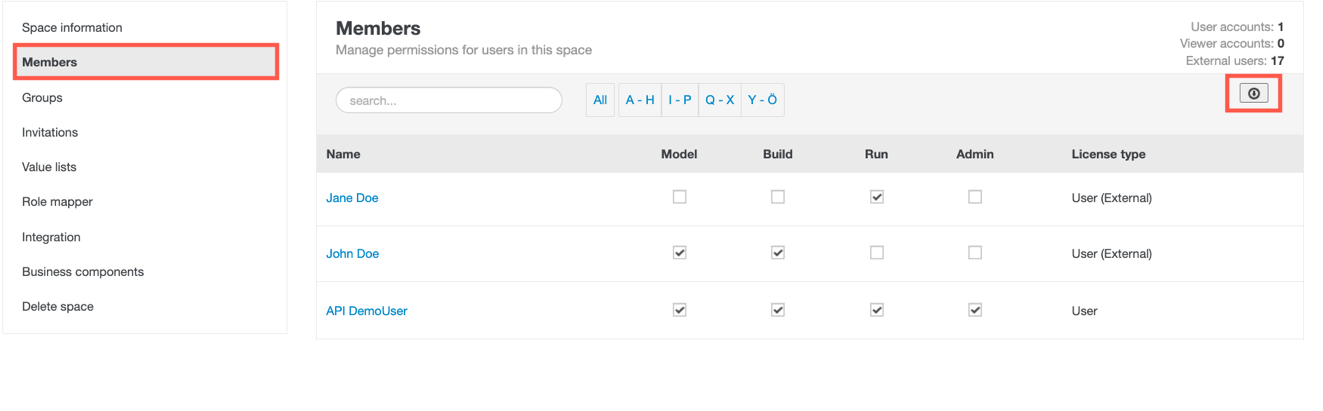The width and height of the screenshot is (1323, 411).
Task: Open Jane Doe's member profile
Action: tap(352, 198)
